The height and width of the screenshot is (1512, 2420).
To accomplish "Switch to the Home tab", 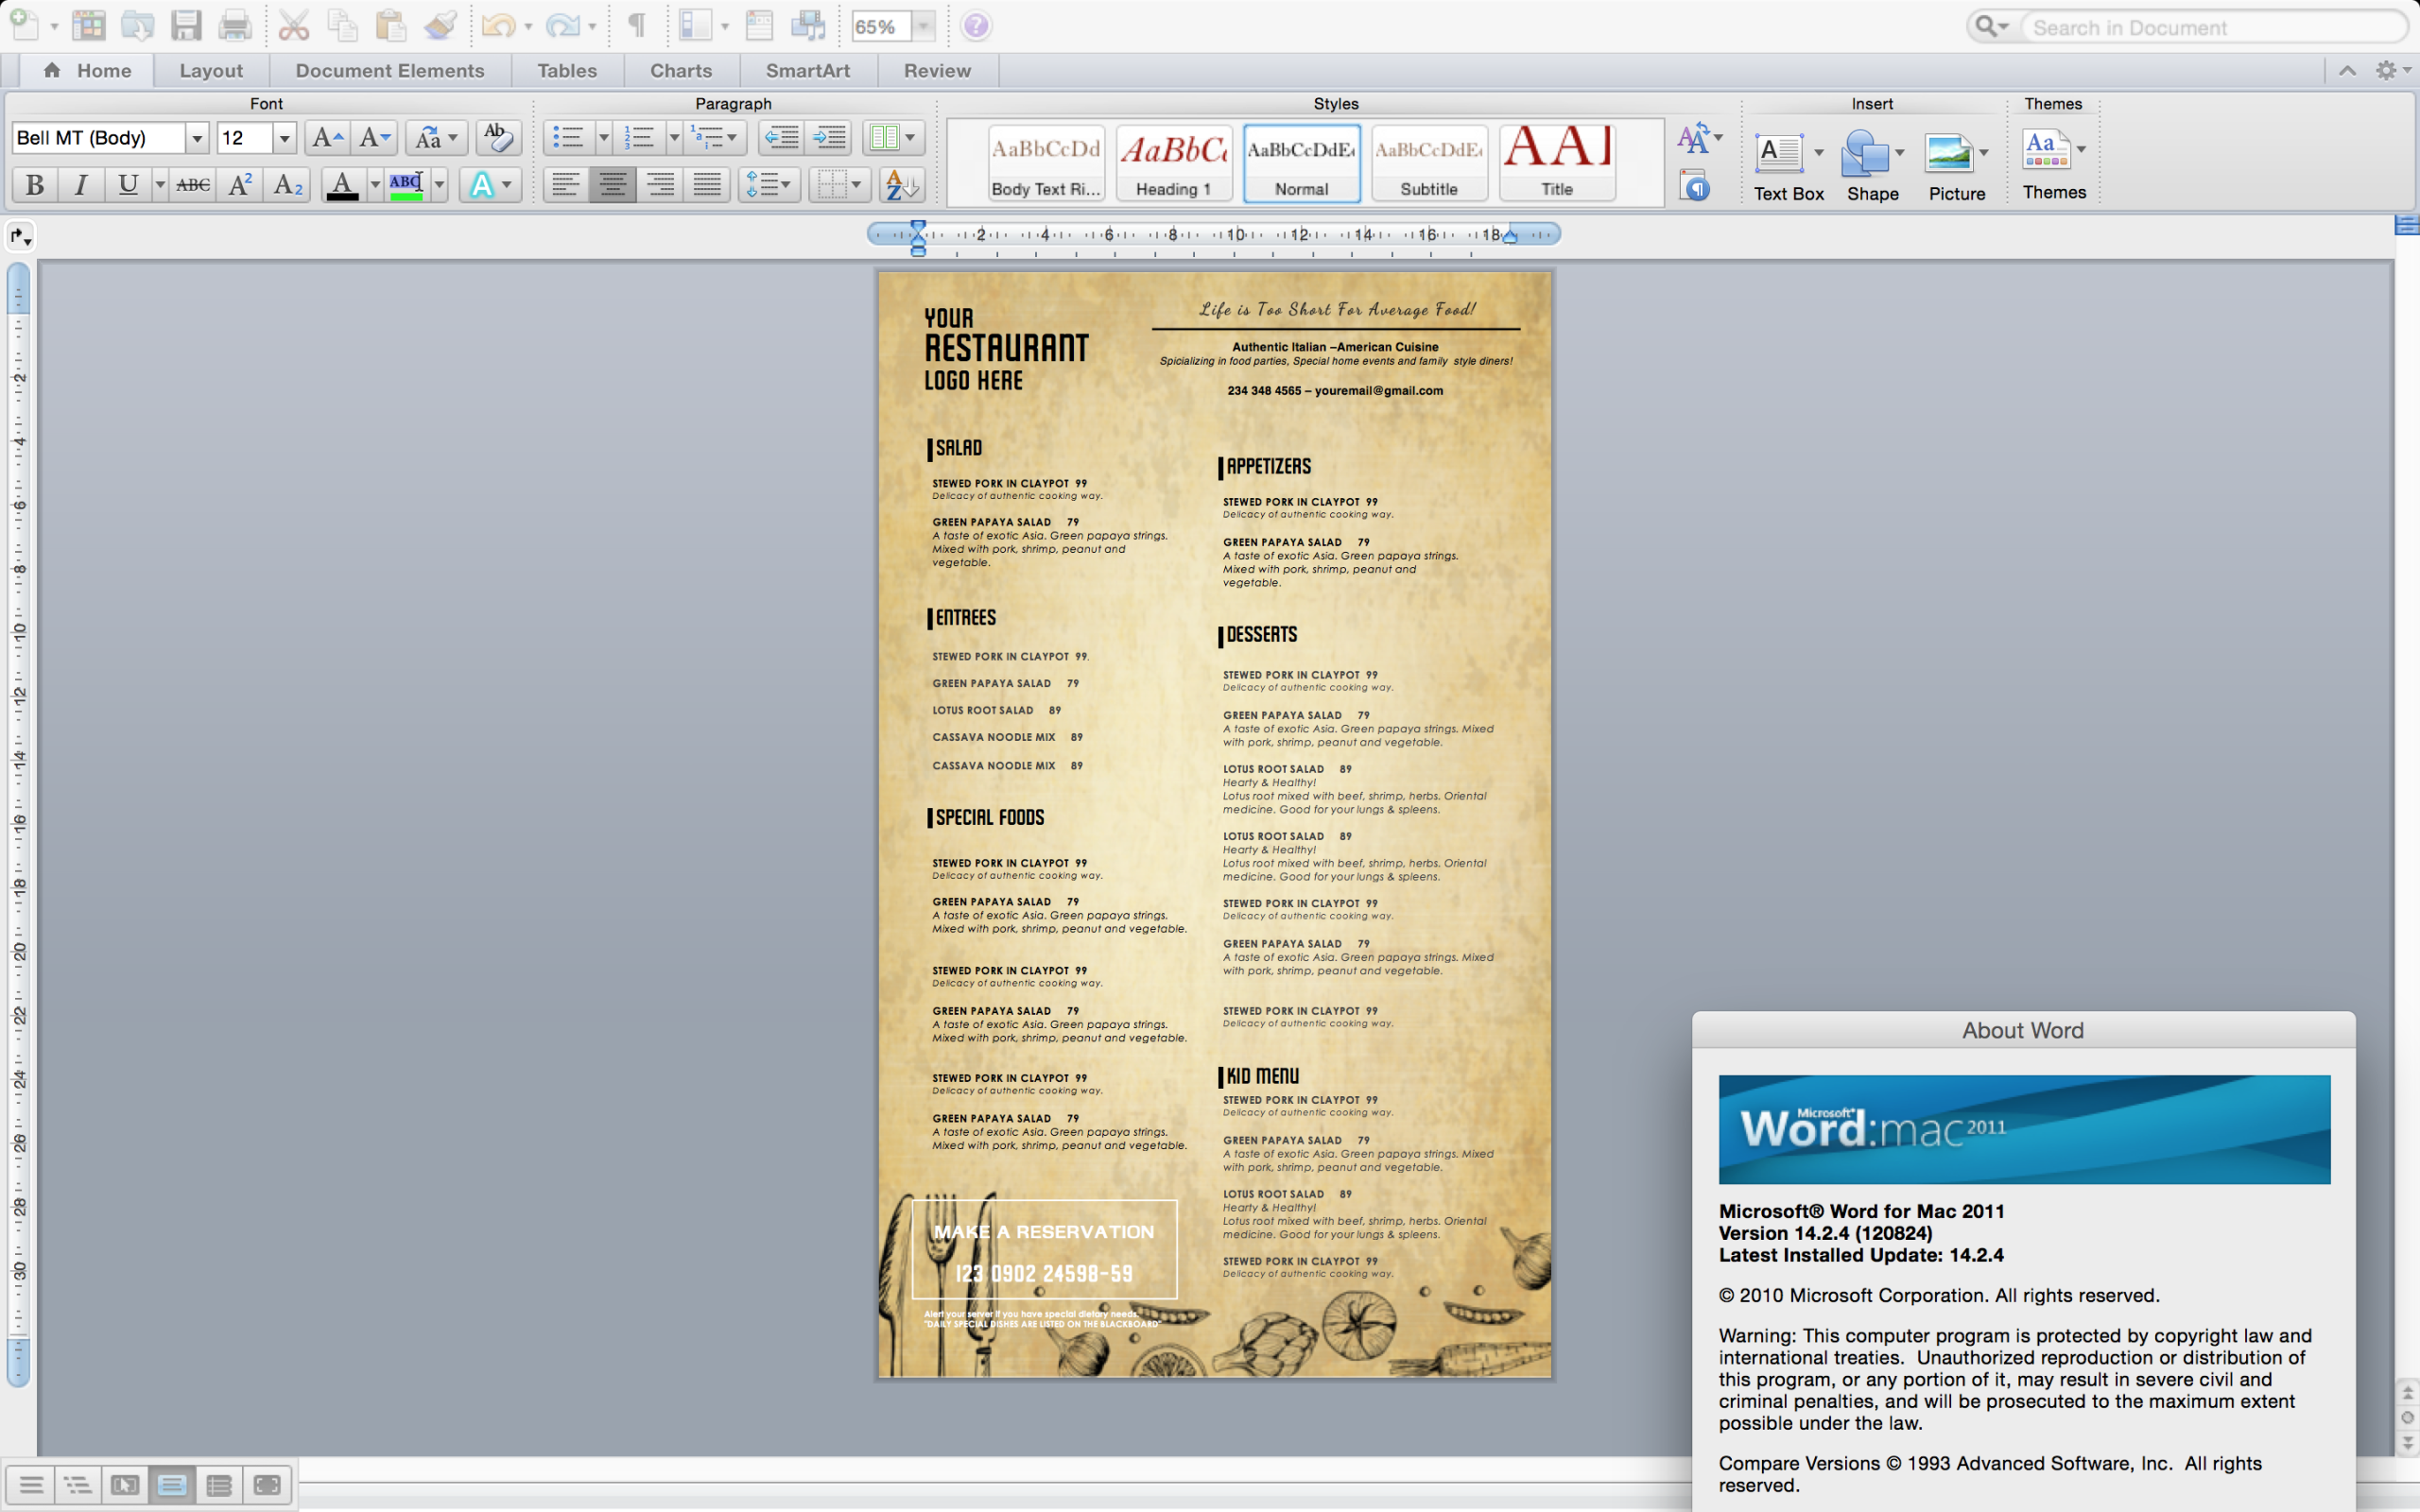I will 88,70.
